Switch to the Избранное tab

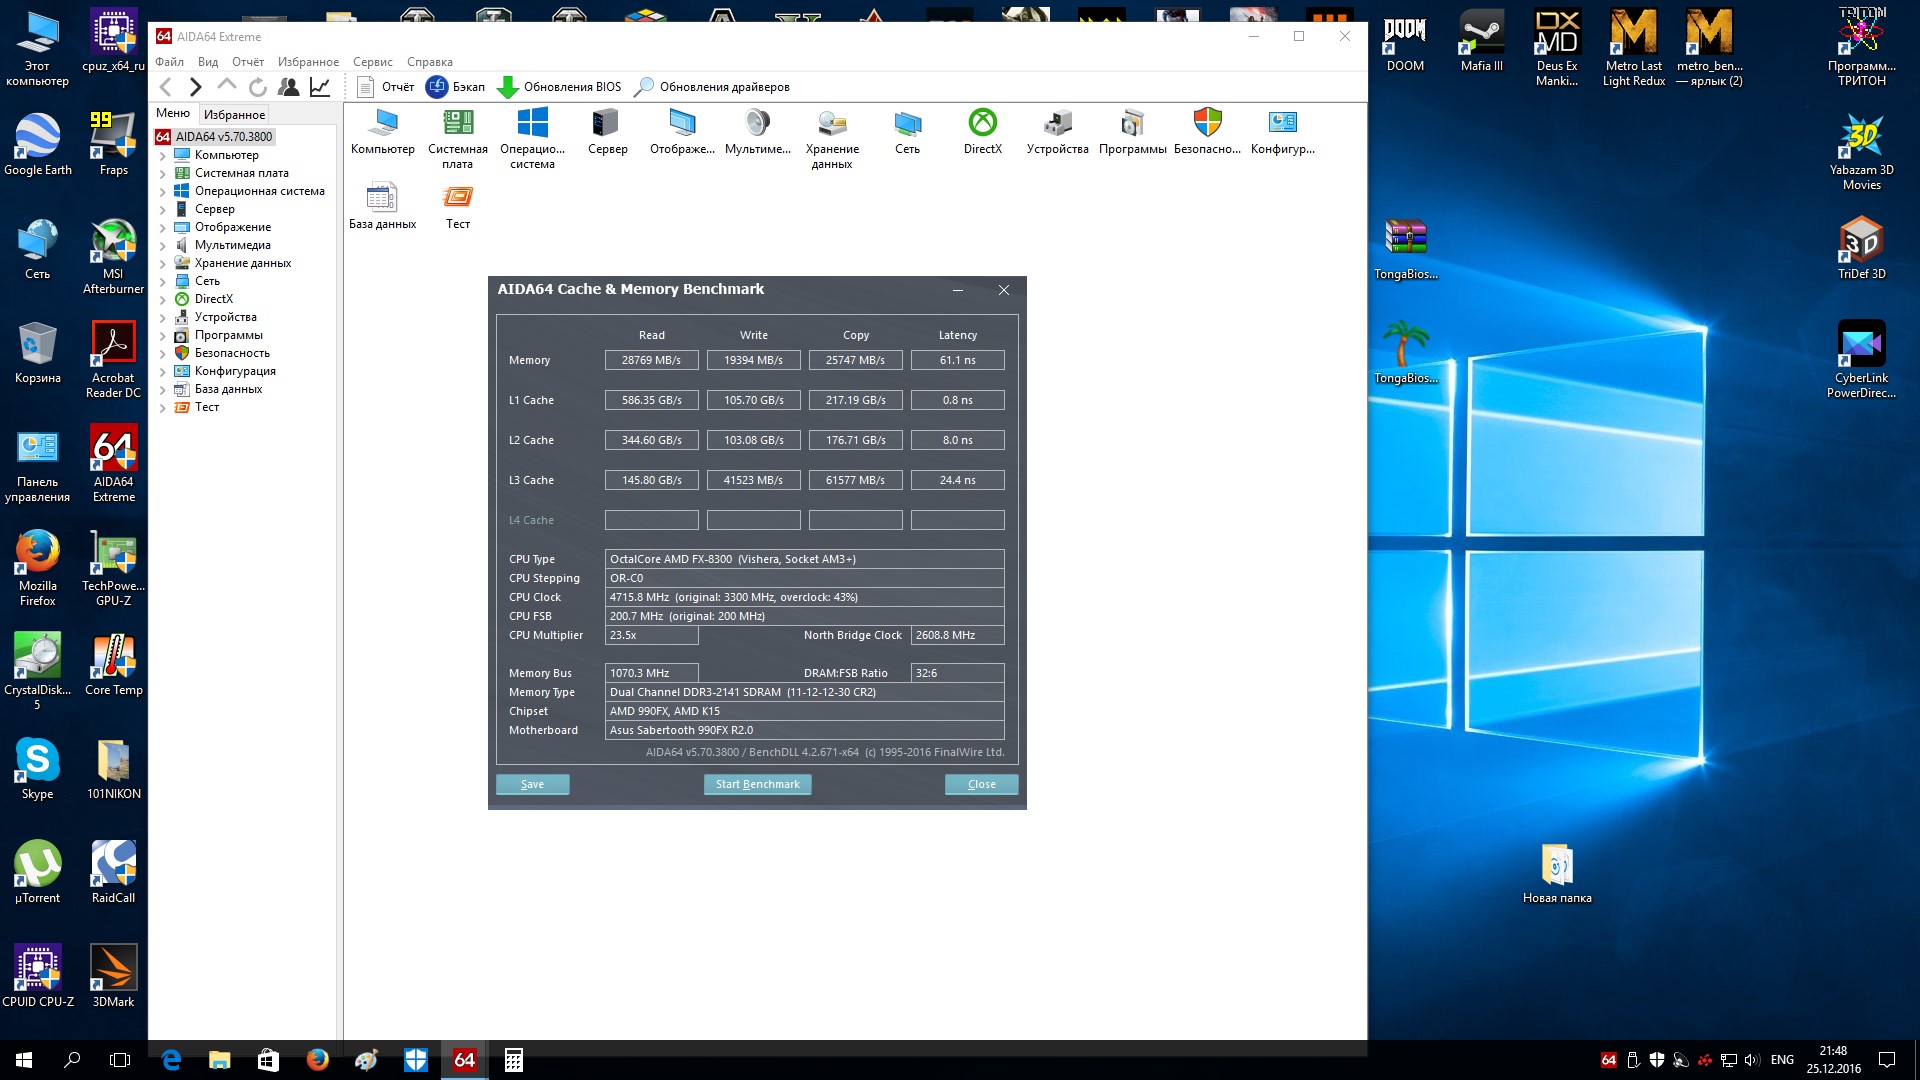pos(234,115)
